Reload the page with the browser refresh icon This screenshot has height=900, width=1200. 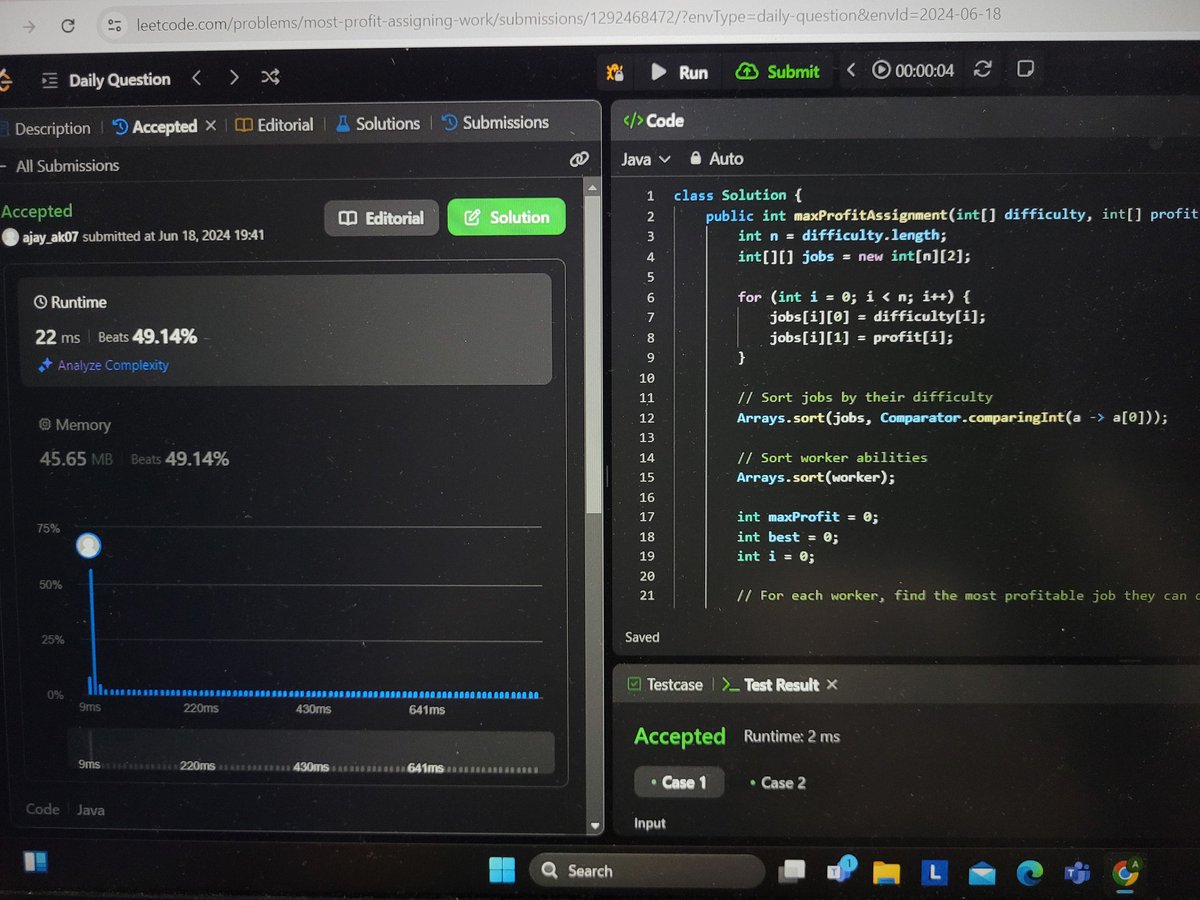67,25
